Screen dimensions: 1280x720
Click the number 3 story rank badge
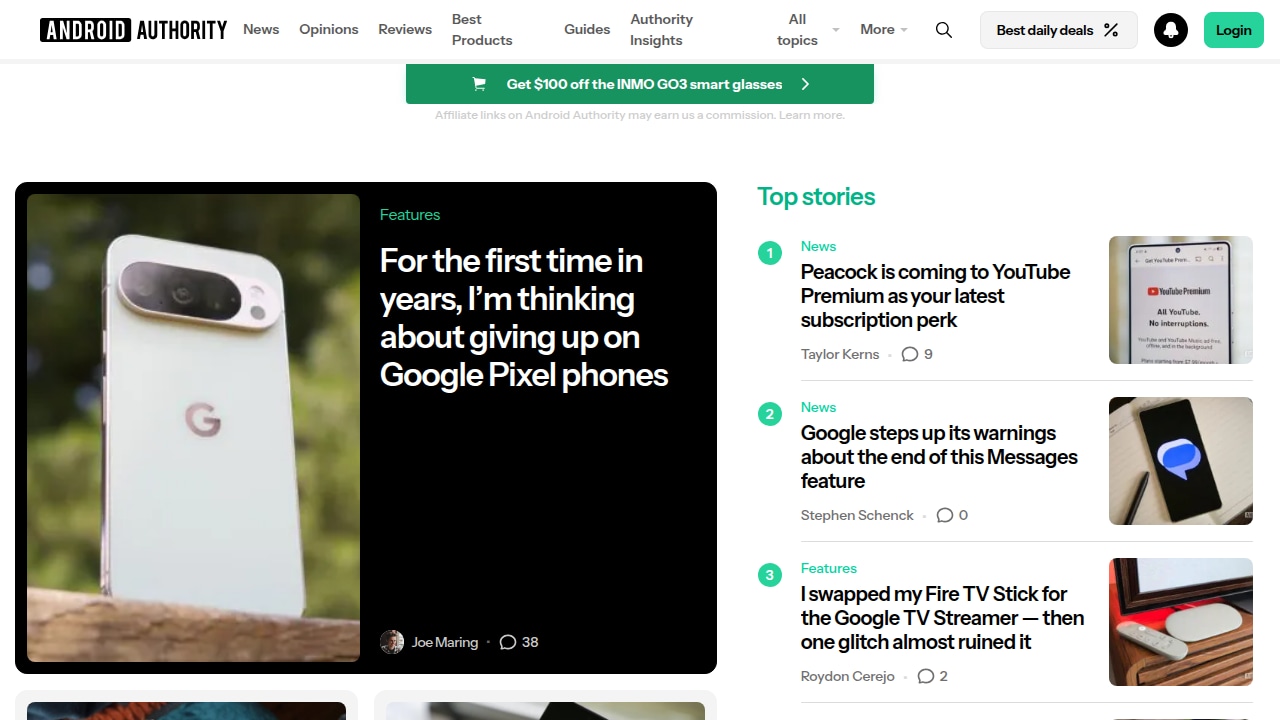[x=770, y=575]
